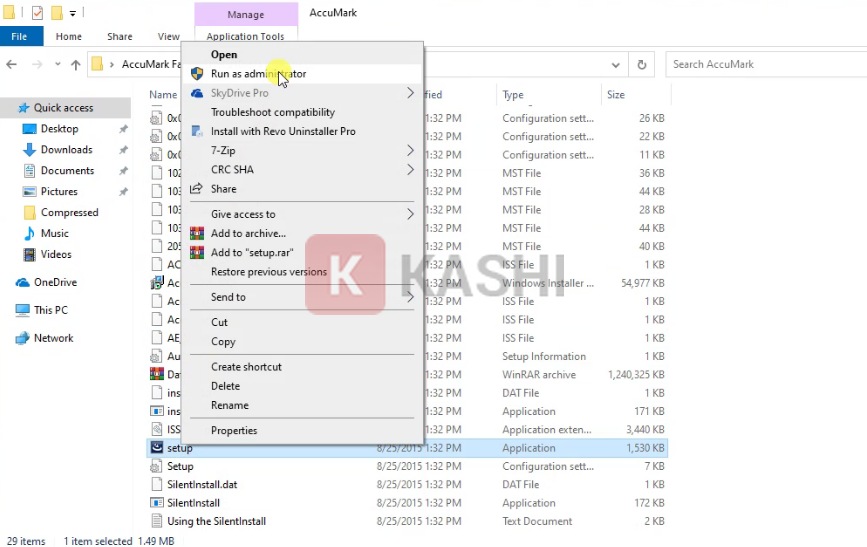
Task: Click the OneDrive cloud icon in sidebar
Action: [x=23, y=283]
